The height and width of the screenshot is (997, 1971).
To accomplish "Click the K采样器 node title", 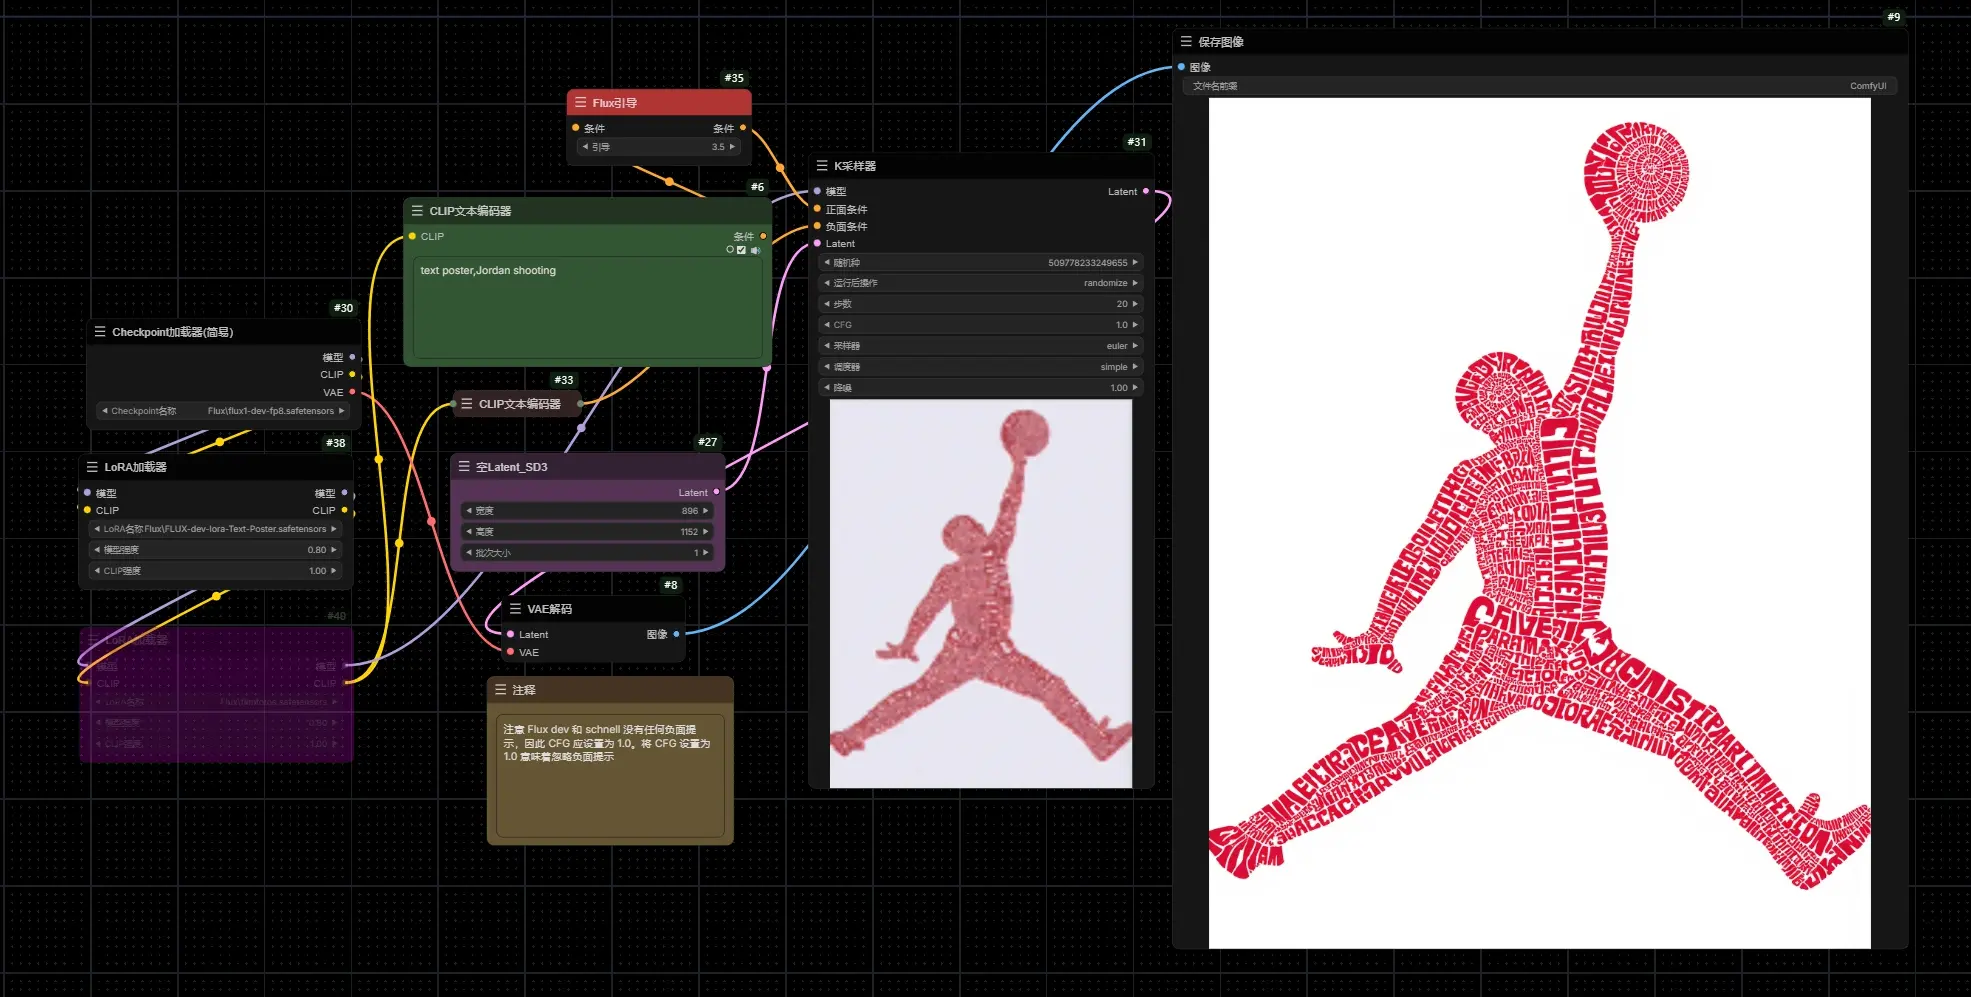I will coord(855,166).
